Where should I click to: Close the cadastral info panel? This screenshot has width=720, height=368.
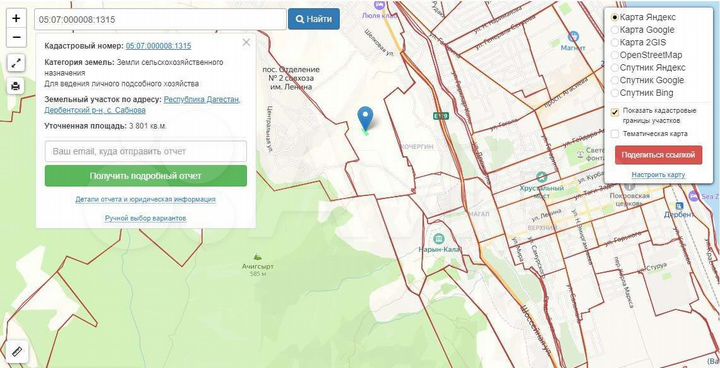[246, 42]
